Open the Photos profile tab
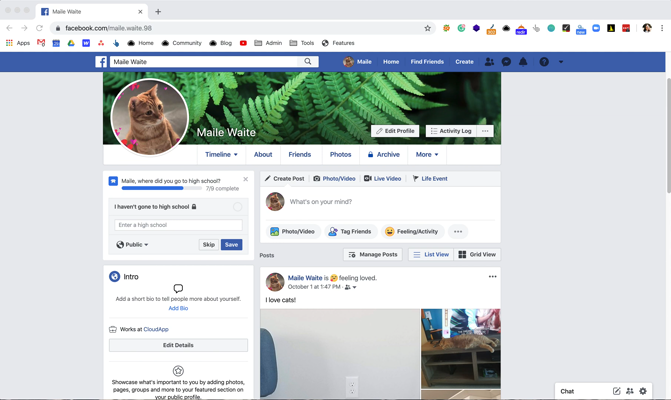Screen dimensions: 671x400 point(340,155)
